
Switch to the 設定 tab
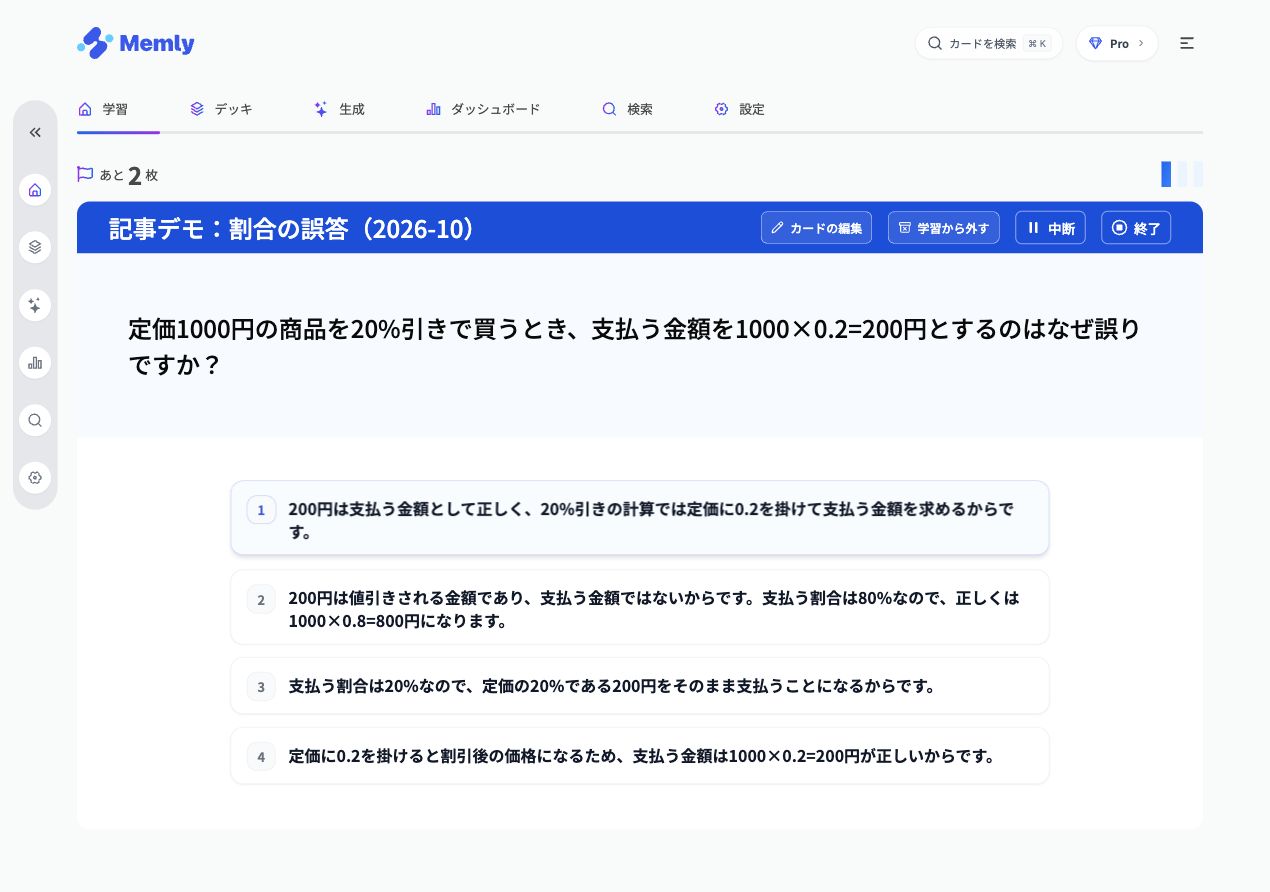pos(739,109)
